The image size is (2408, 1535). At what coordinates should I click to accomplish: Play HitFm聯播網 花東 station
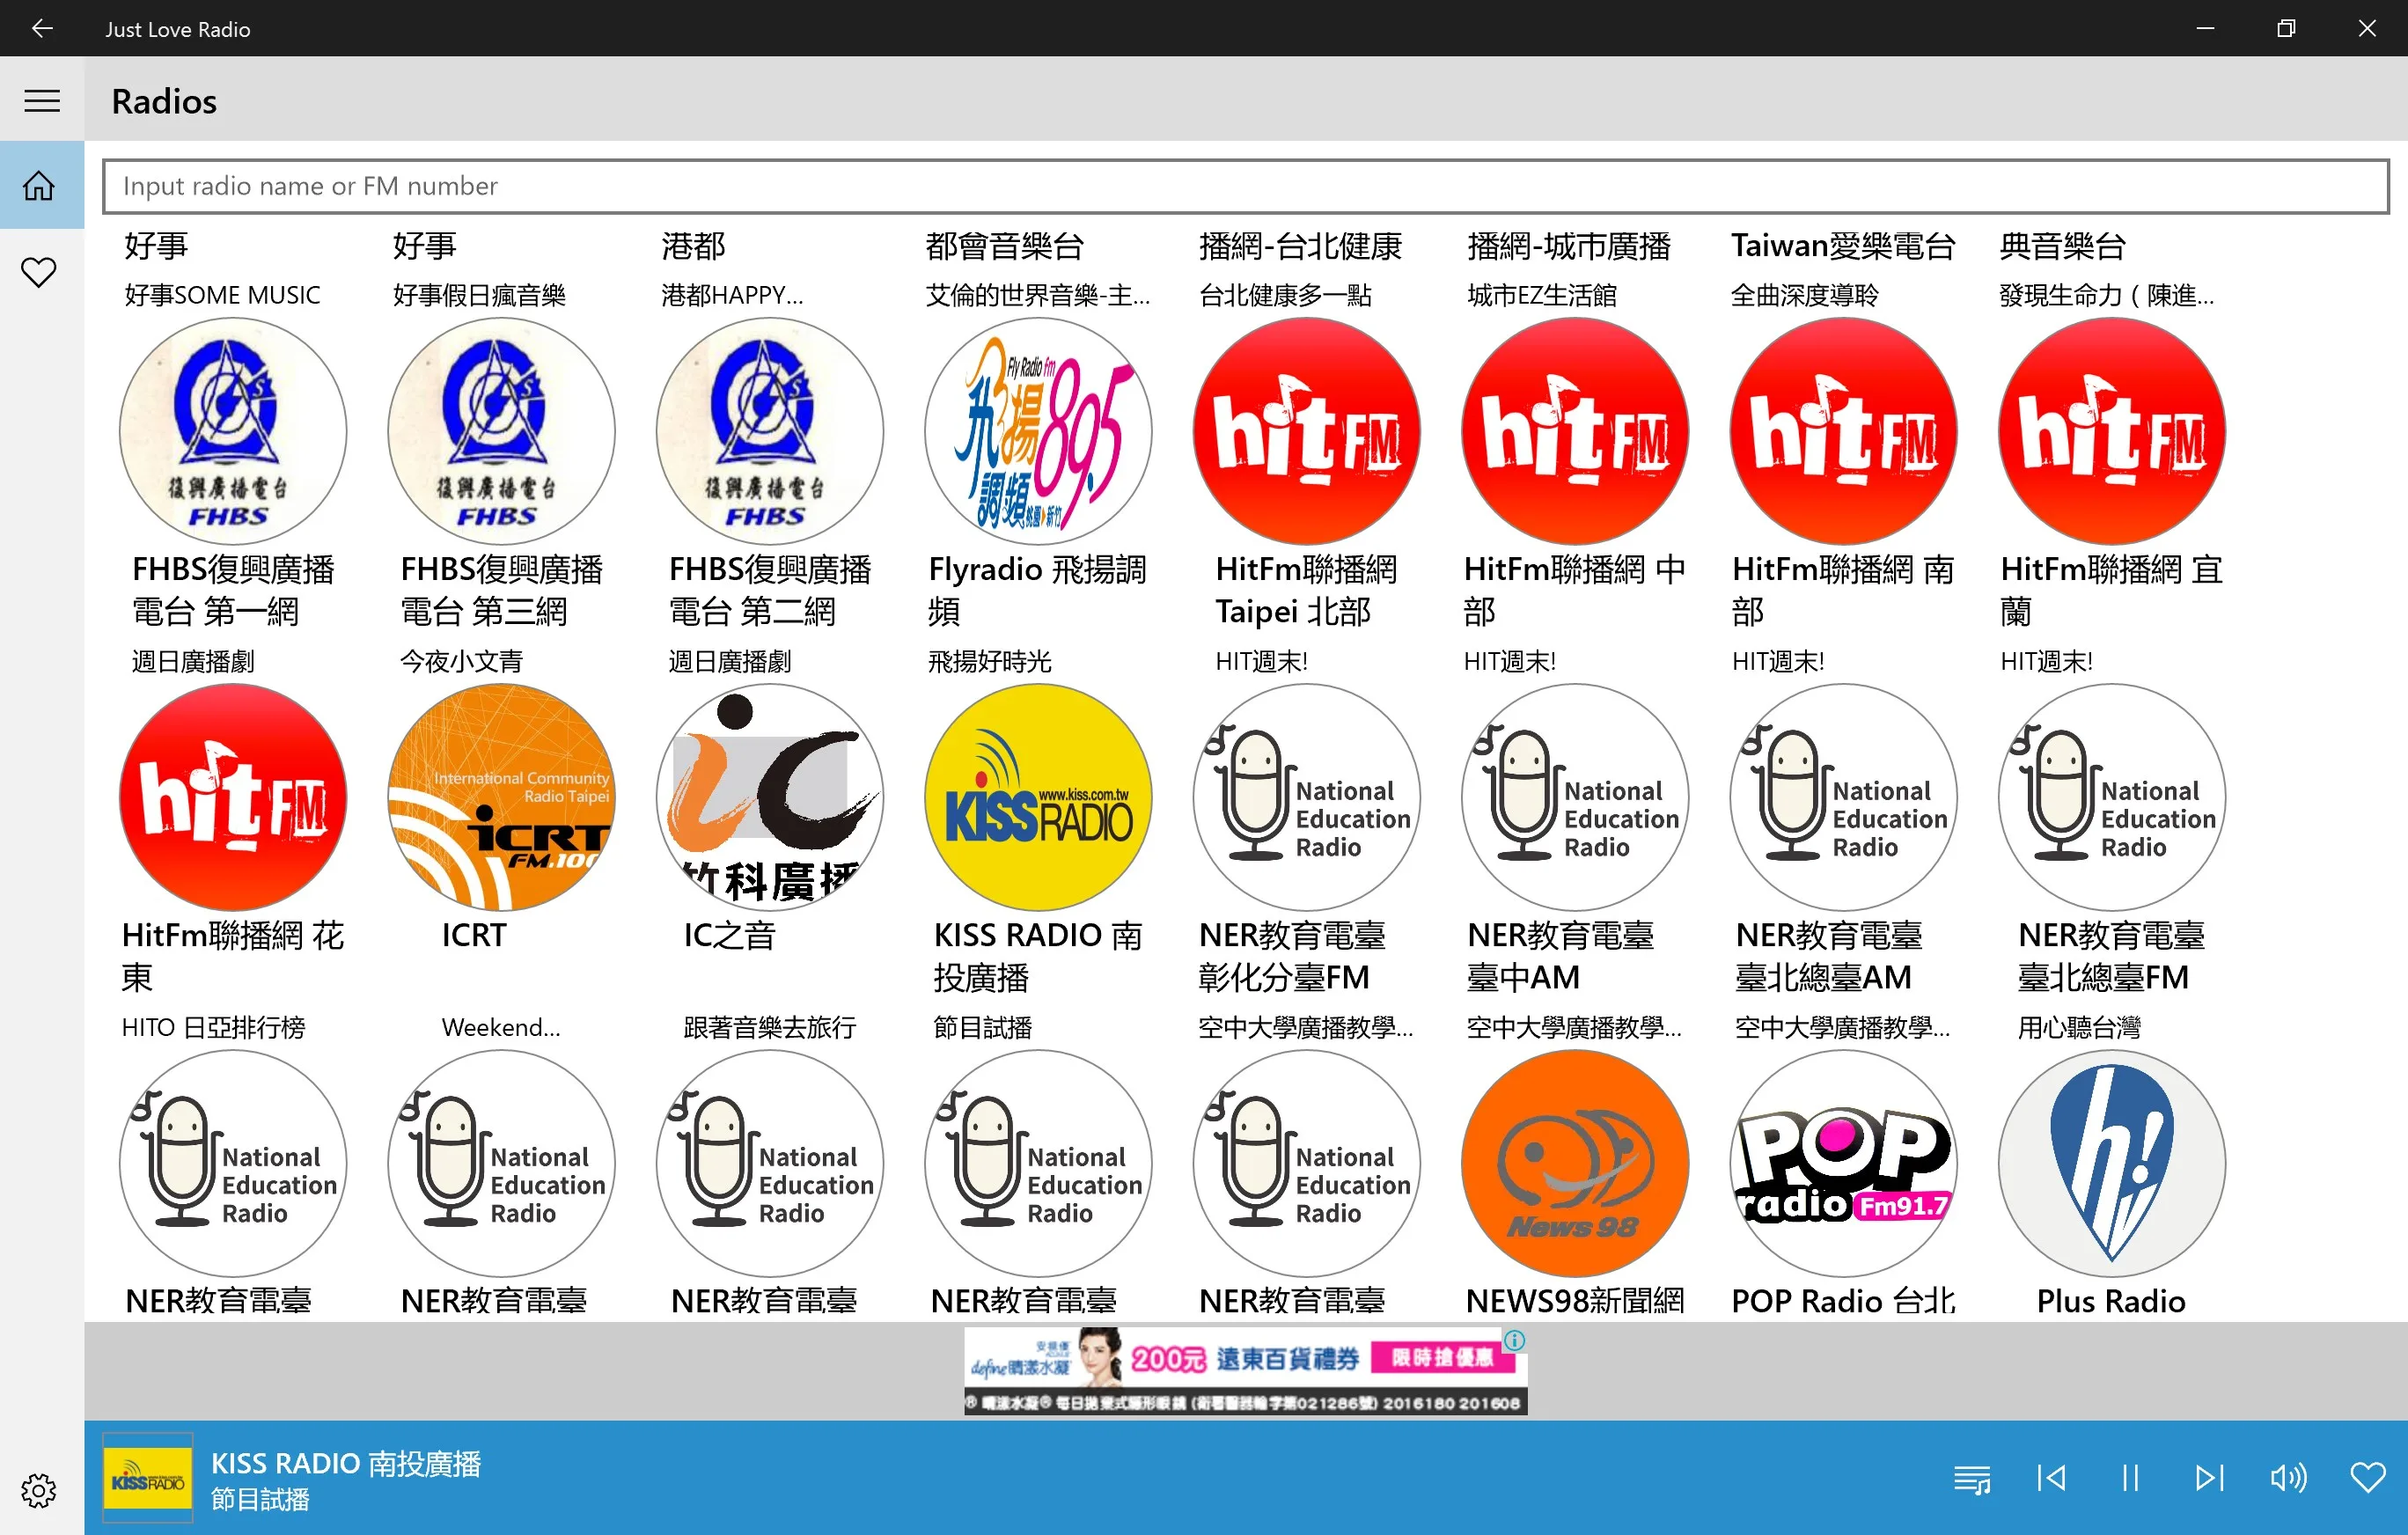(x=233, y=797)
